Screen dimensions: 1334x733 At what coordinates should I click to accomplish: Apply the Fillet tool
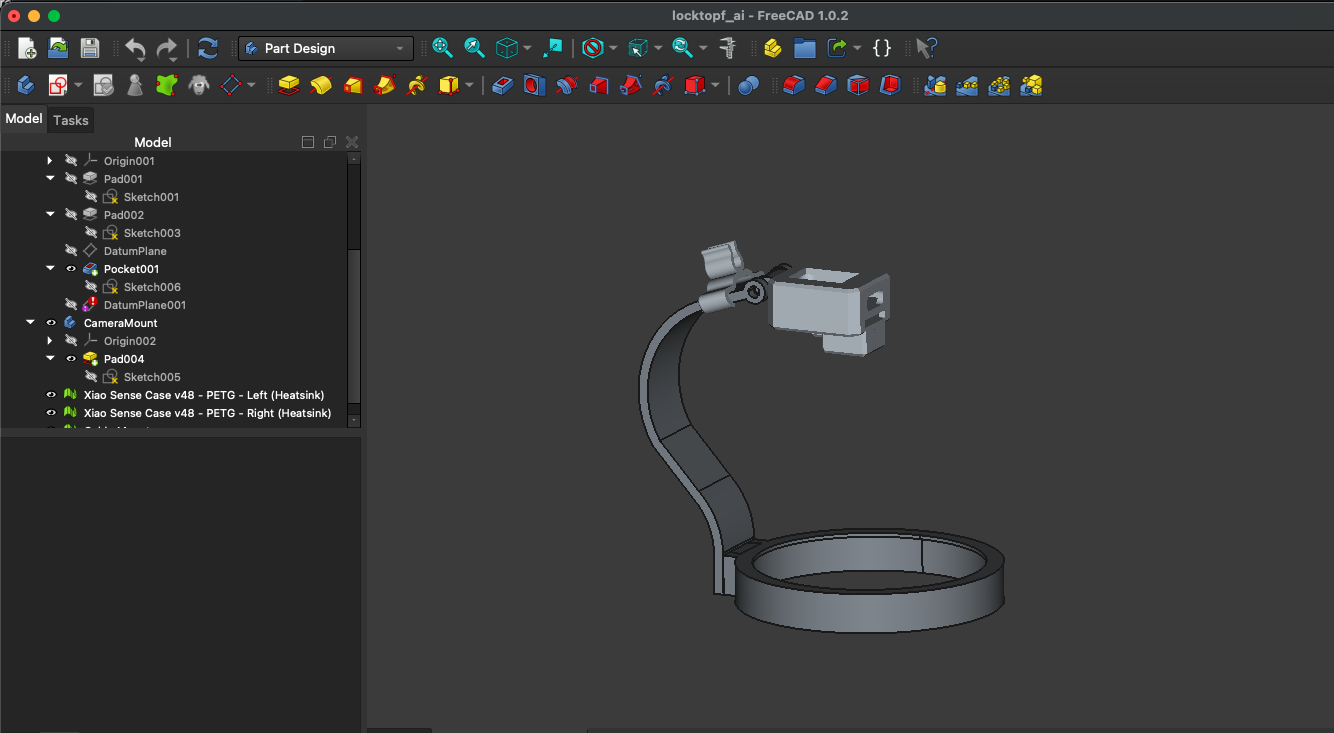794,86
